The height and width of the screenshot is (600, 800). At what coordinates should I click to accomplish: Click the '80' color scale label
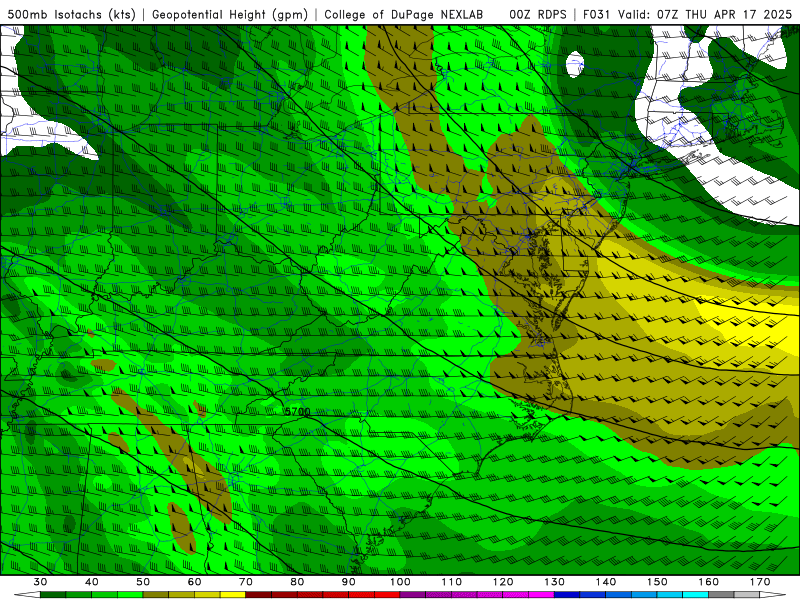(297, 582)
